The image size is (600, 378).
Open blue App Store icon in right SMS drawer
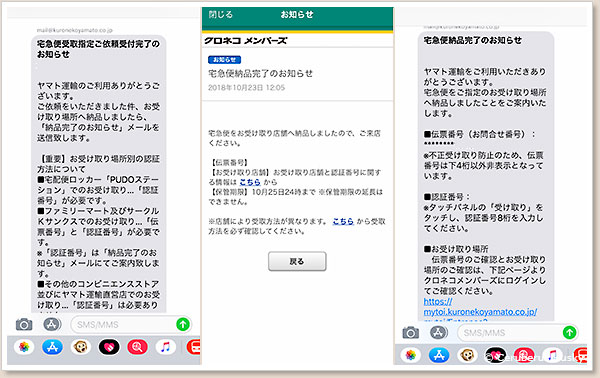[x=439, y=355]
